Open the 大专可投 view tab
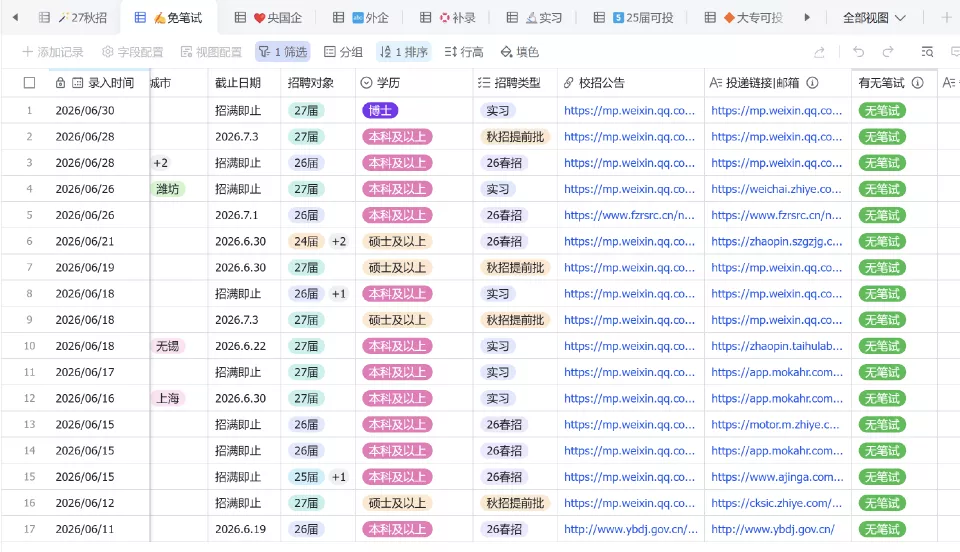Screen dimensions: 960x552 (744, 18)
